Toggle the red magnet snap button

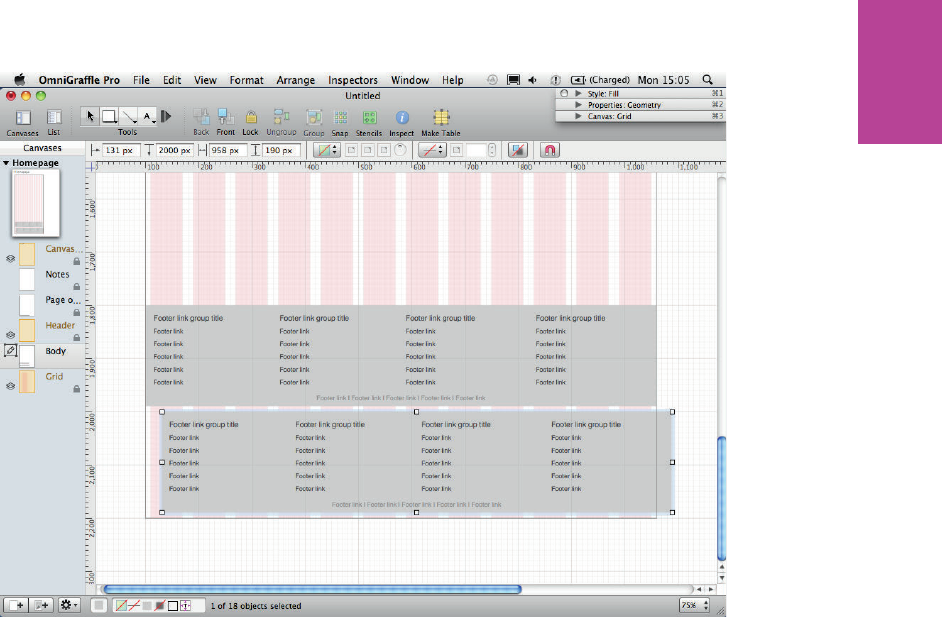point(549,150)
